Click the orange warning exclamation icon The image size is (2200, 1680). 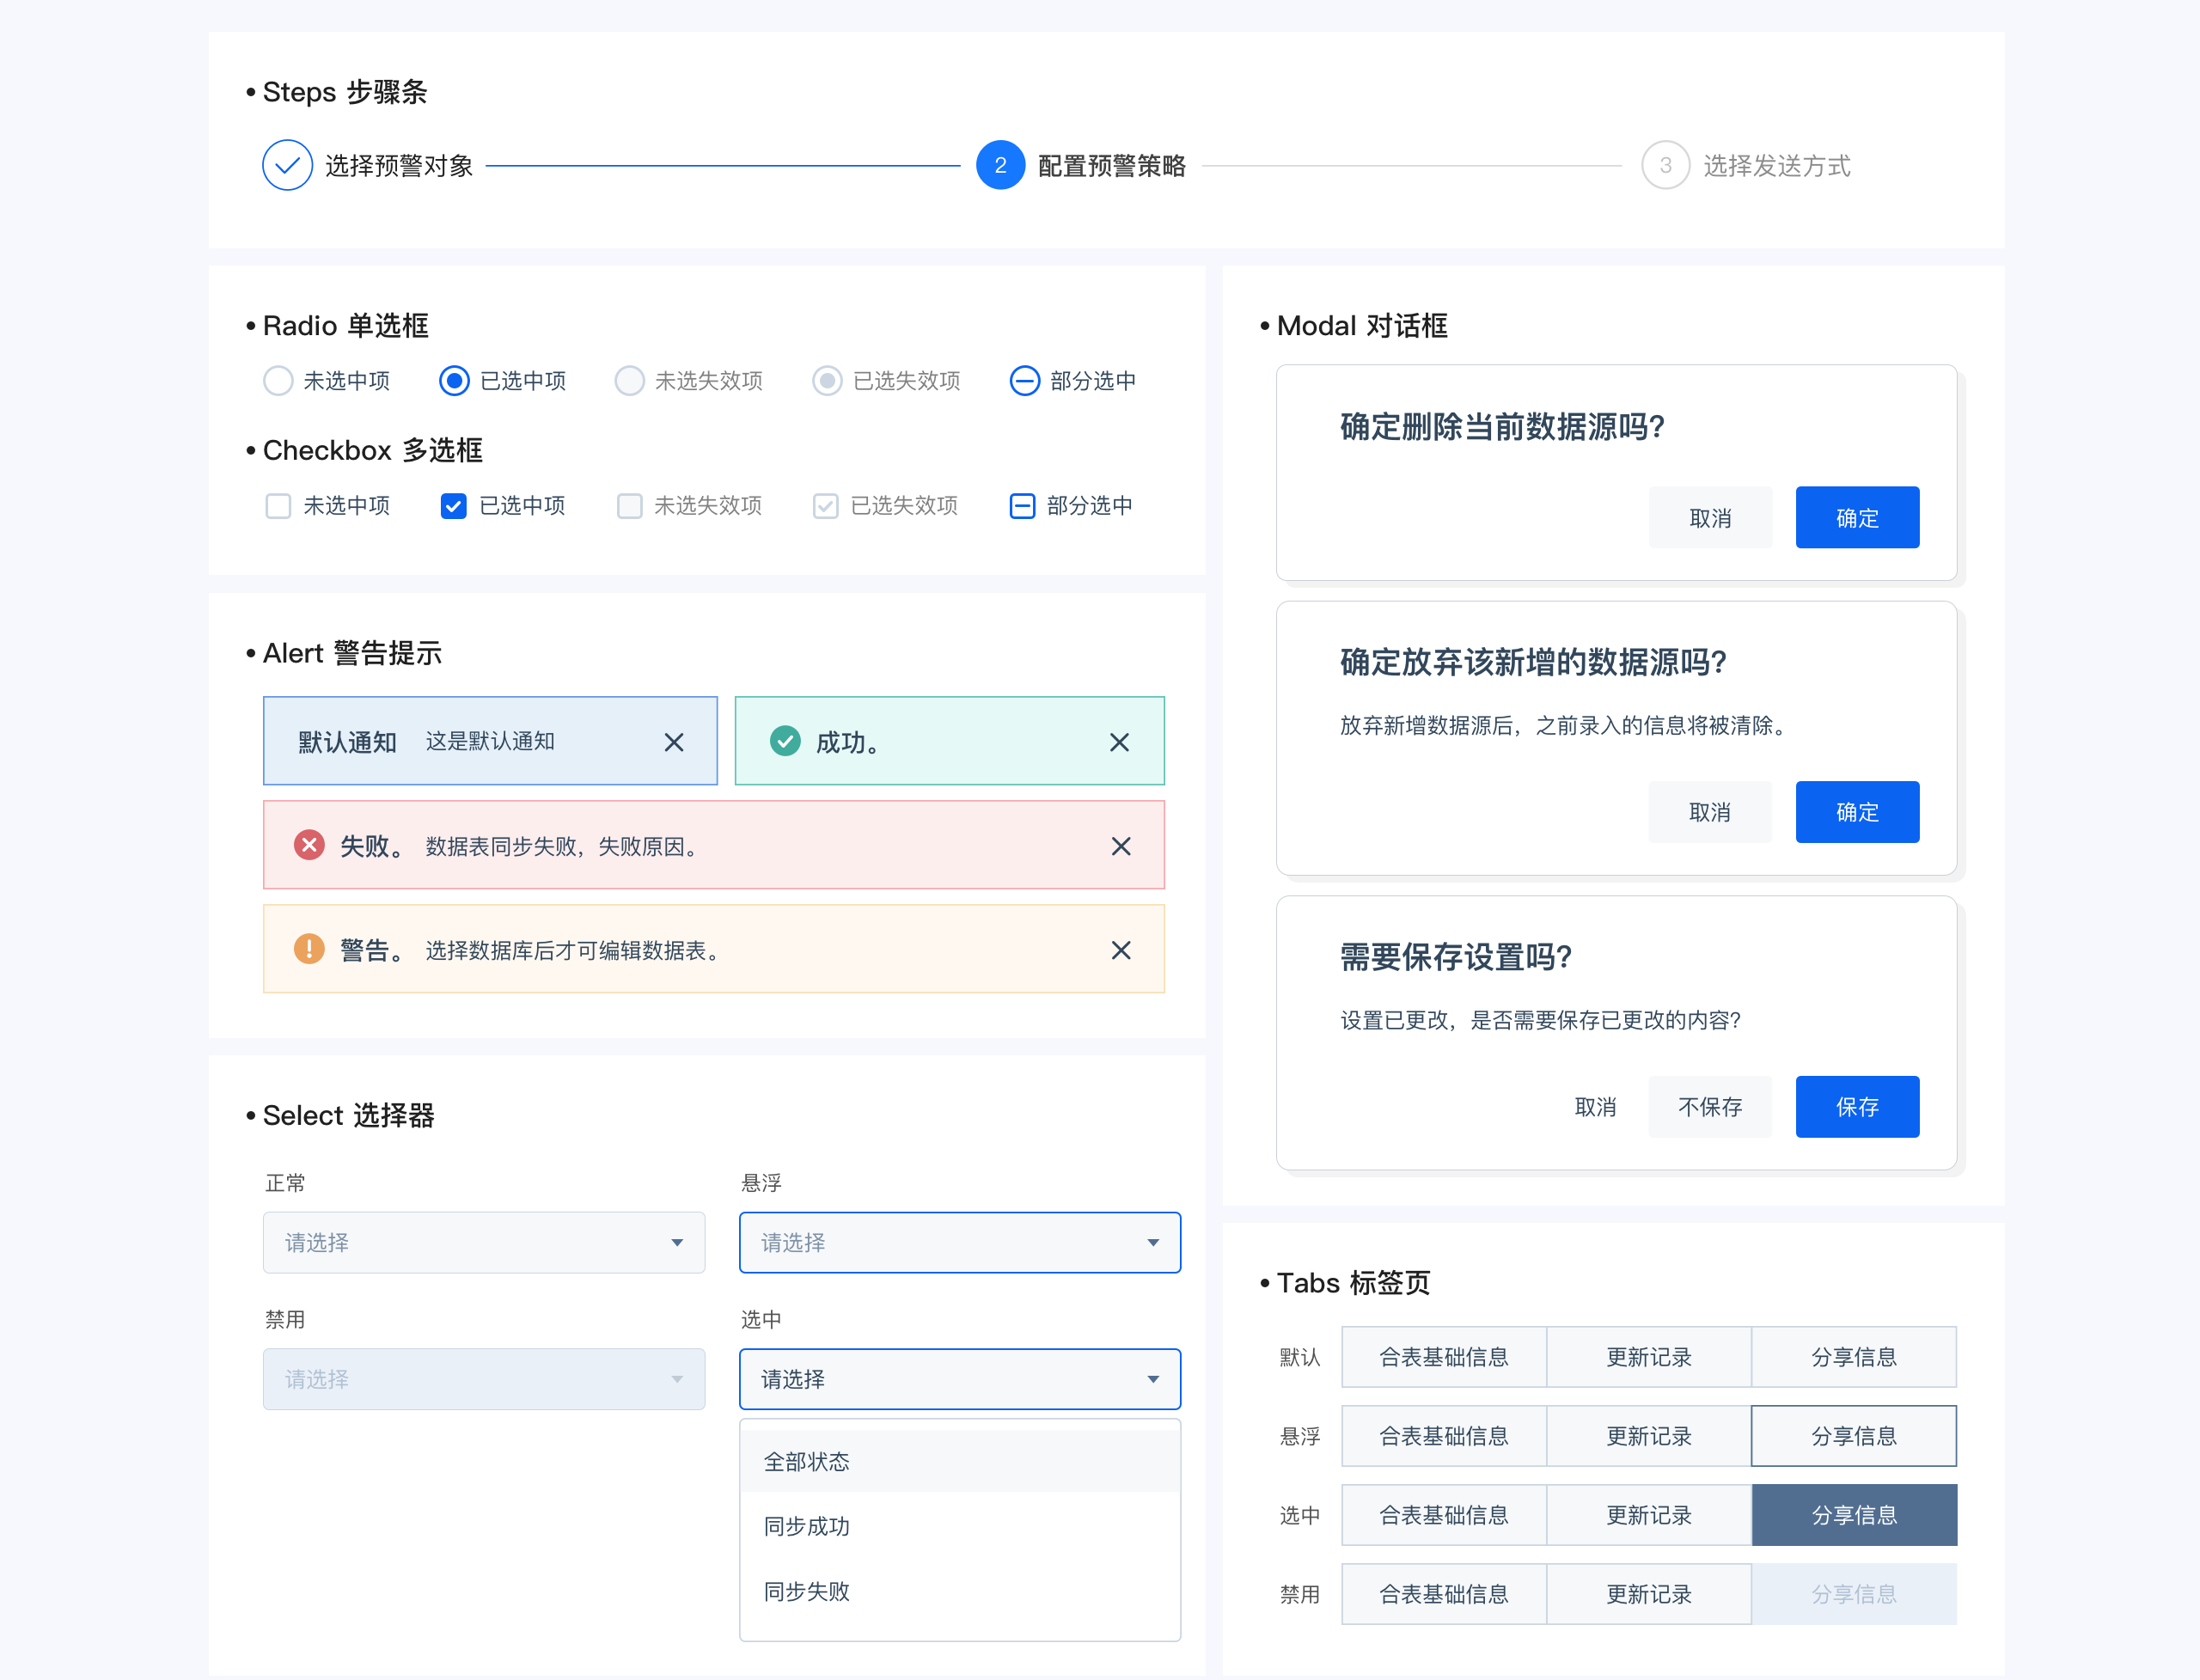click(x=309, y=949)
